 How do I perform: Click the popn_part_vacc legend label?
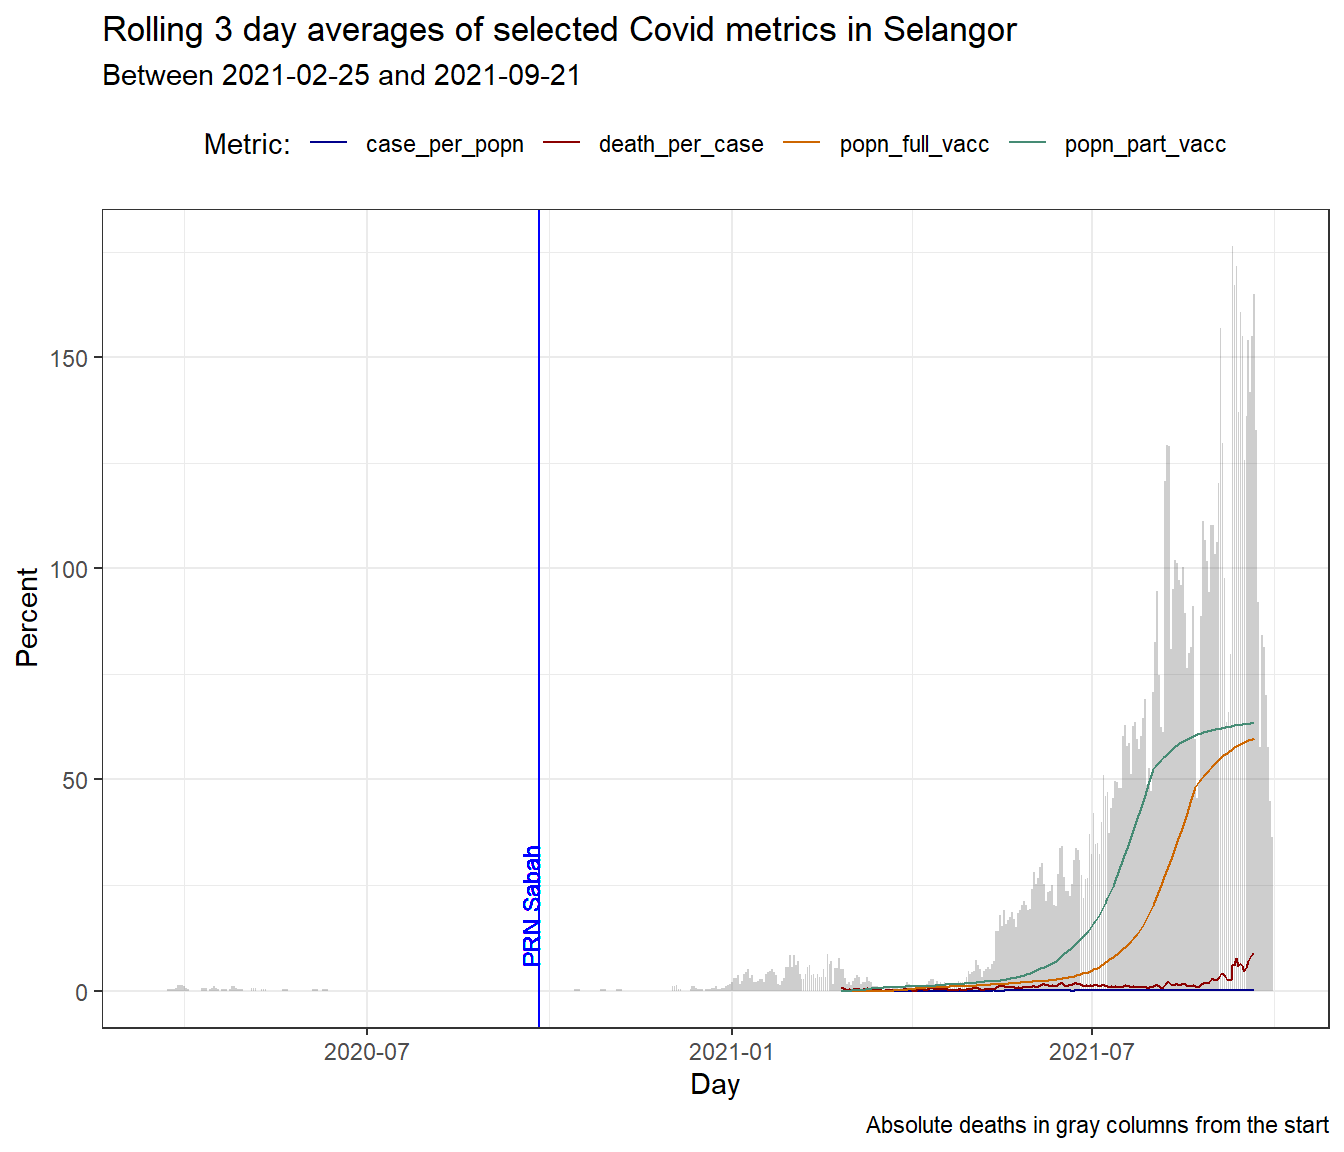tap(1145, 144)
